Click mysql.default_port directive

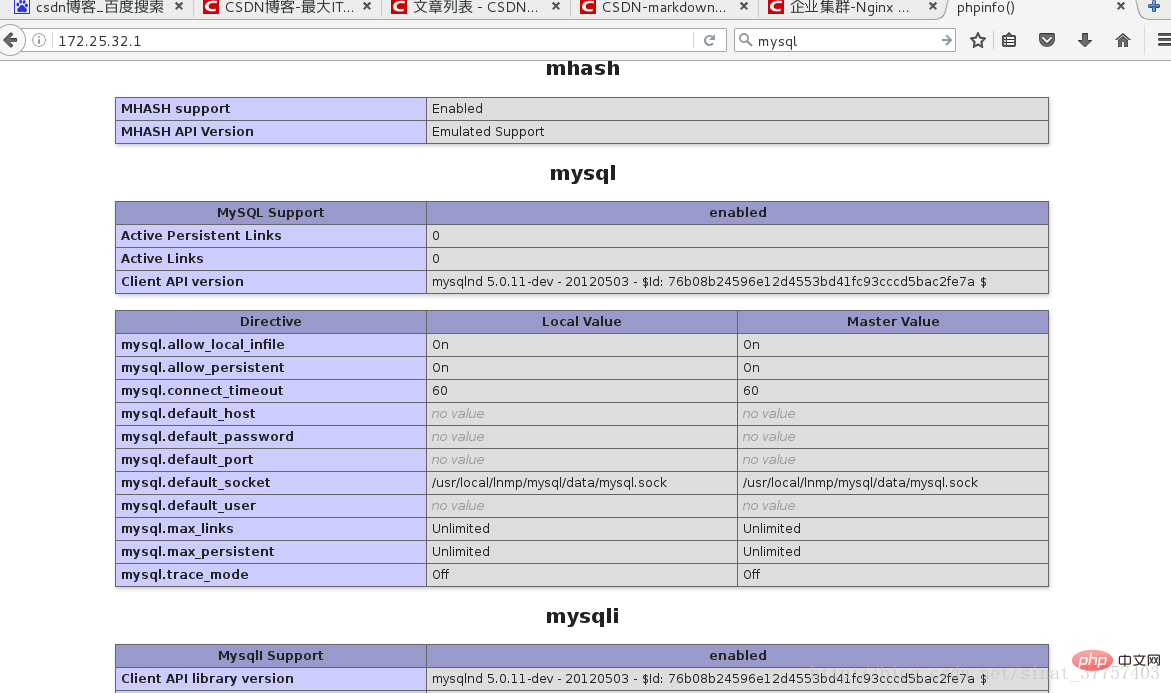(187, 460)
